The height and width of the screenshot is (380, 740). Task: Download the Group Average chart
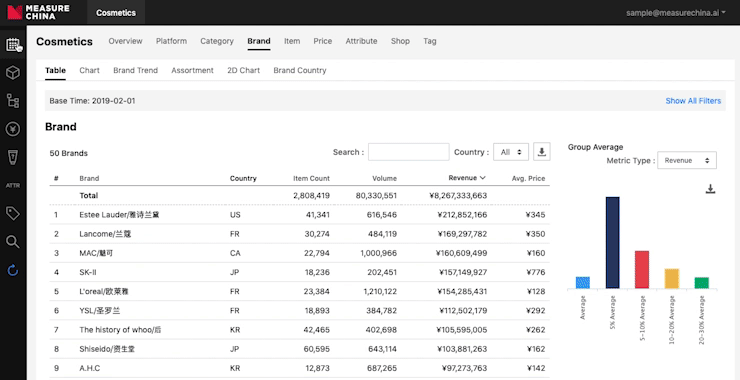(x=710, y=189)
